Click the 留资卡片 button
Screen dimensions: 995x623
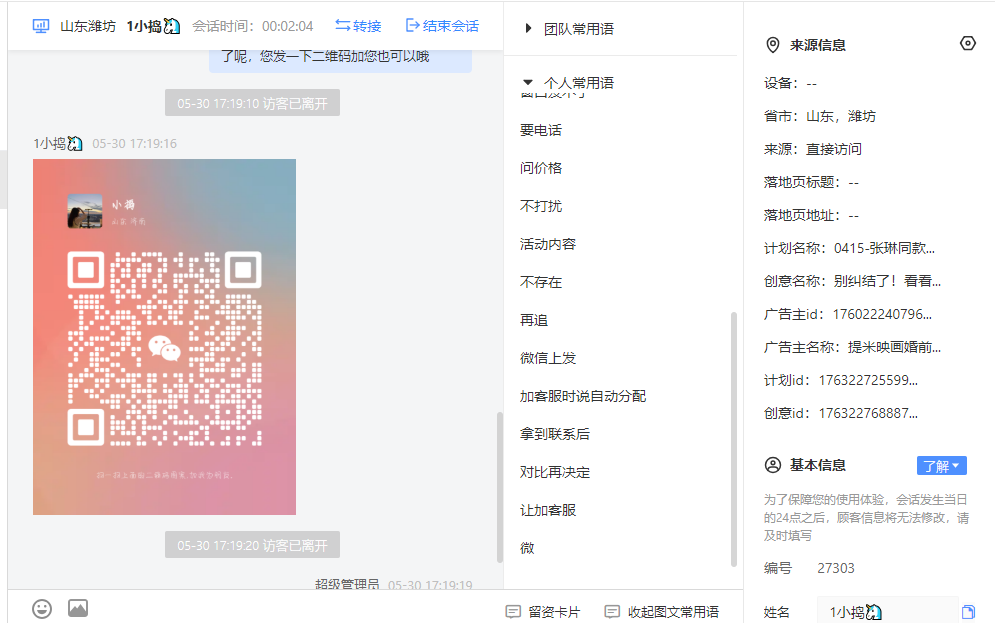pyautogui.click(x=543, y=612)
